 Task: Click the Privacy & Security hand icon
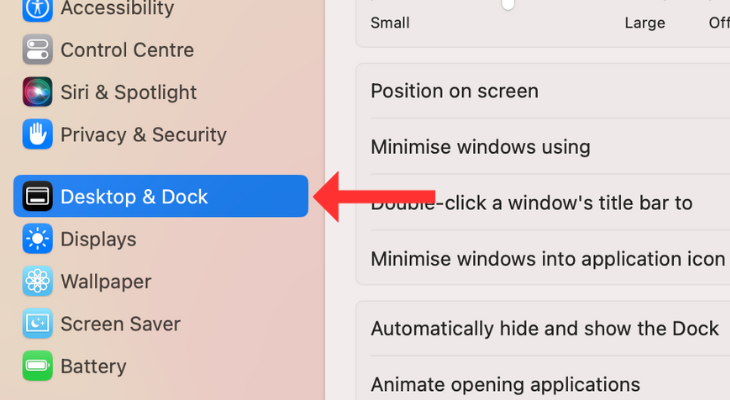coord(37,134)
